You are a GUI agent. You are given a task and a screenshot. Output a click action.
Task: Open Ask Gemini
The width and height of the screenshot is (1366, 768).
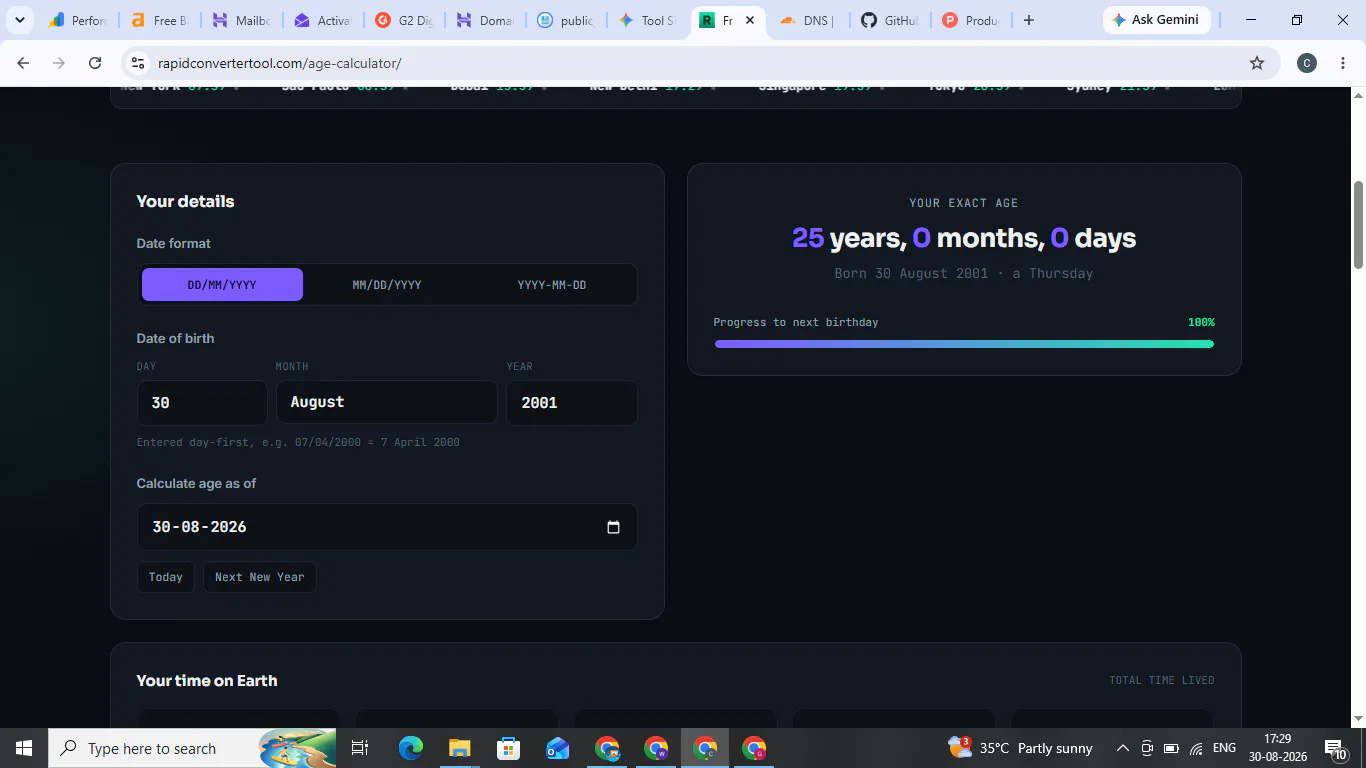point(1156,20)
